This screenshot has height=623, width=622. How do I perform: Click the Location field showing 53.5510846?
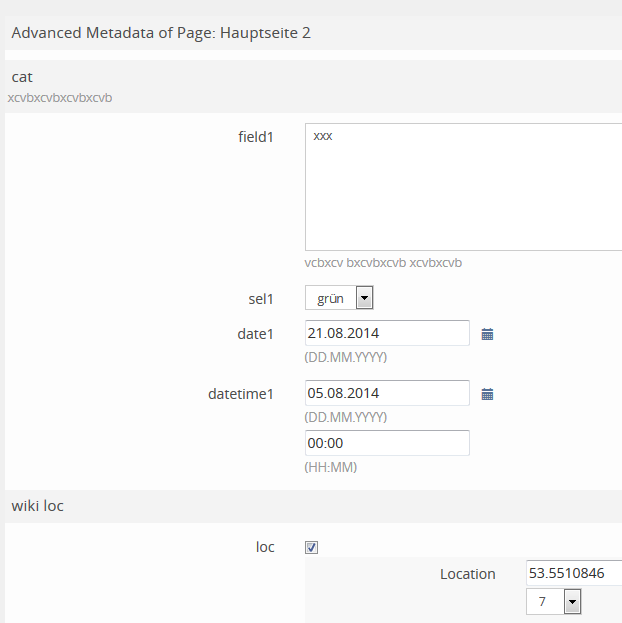[574, 573]
